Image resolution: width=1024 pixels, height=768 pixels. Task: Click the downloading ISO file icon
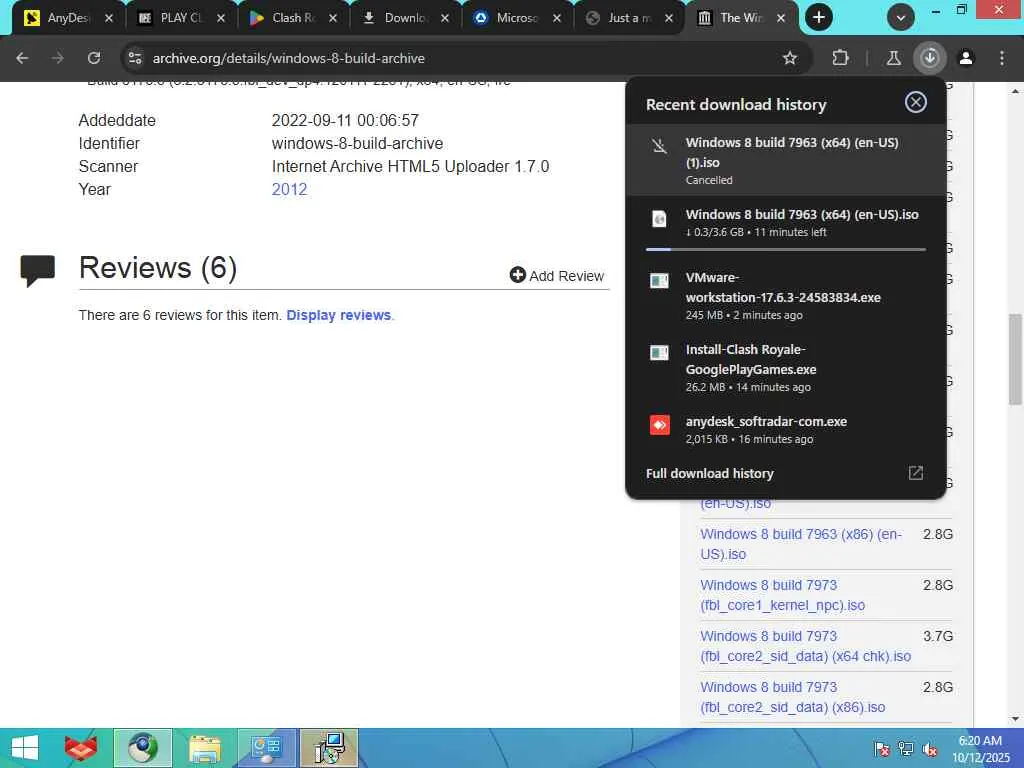click(660, 218)
